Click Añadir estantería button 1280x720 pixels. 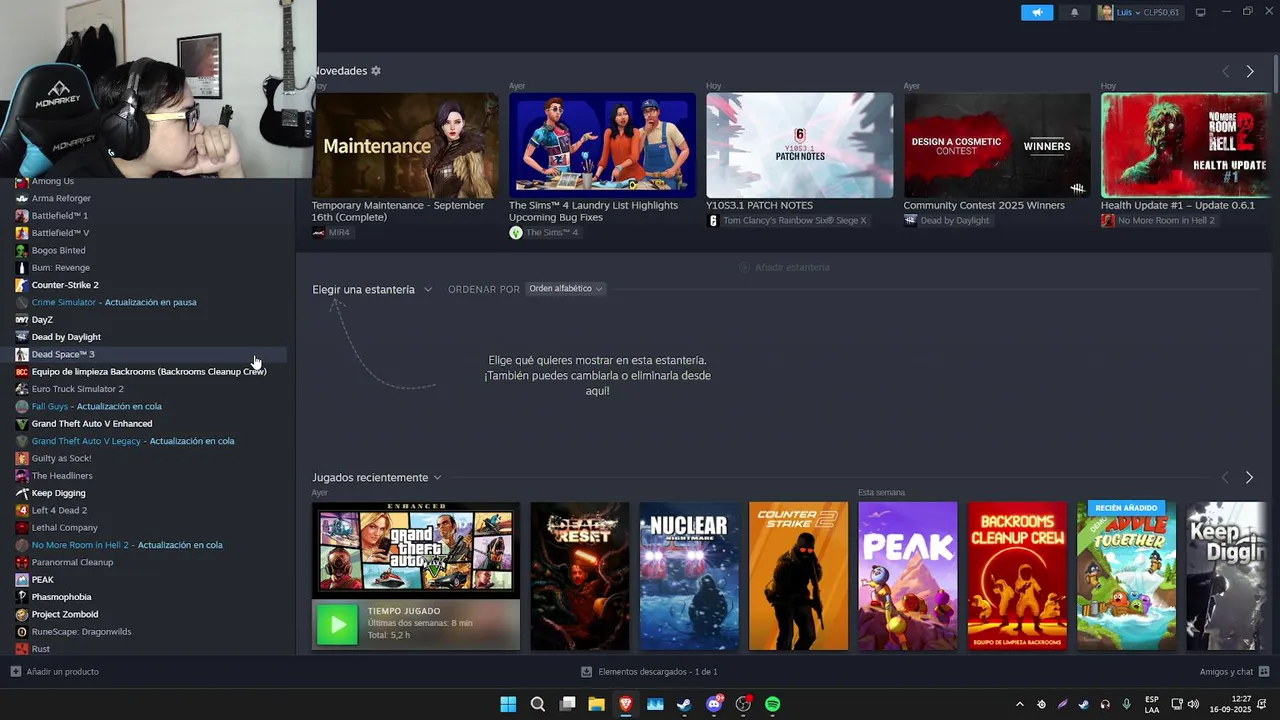784,267
